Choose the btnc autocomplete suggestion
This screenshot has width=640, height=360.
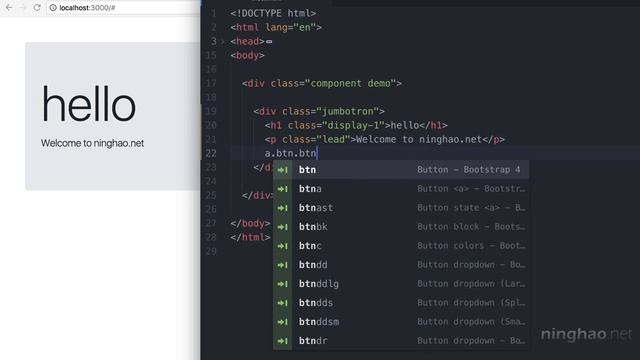(x=401, y=246)
